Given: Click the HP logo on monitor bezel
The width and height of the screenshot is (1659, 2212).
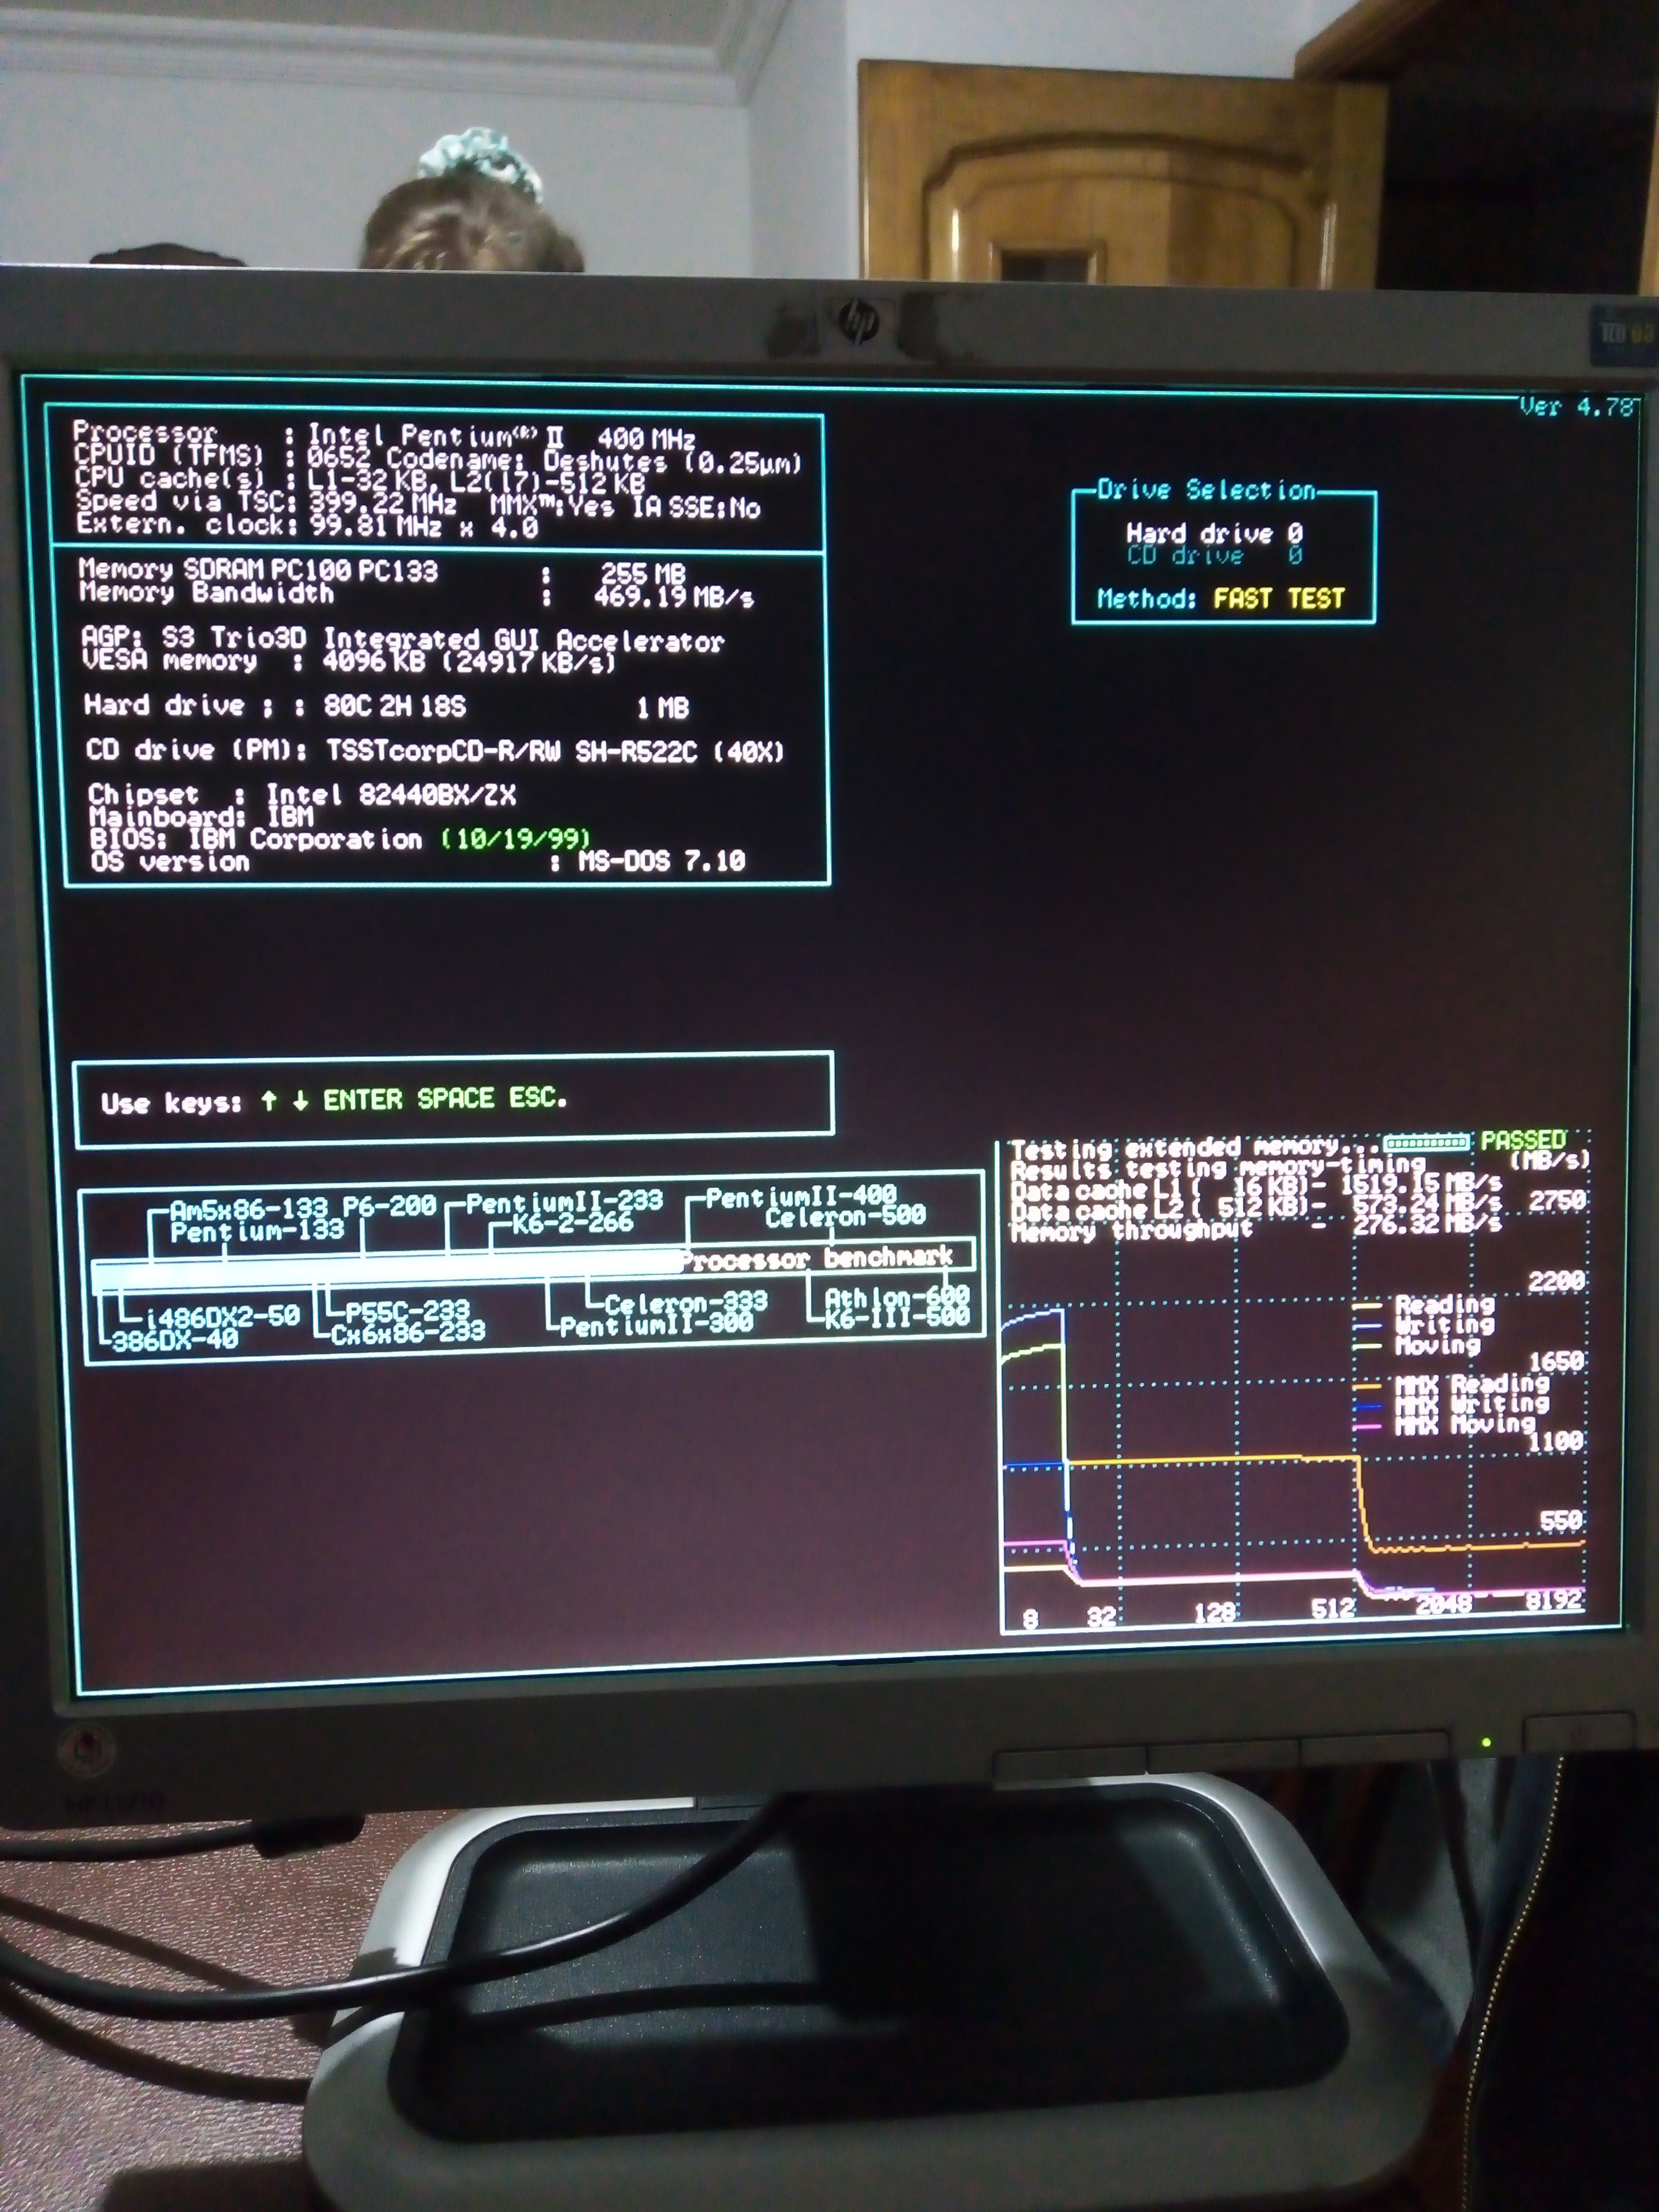Looking at the screenshot, I should 858,321.
